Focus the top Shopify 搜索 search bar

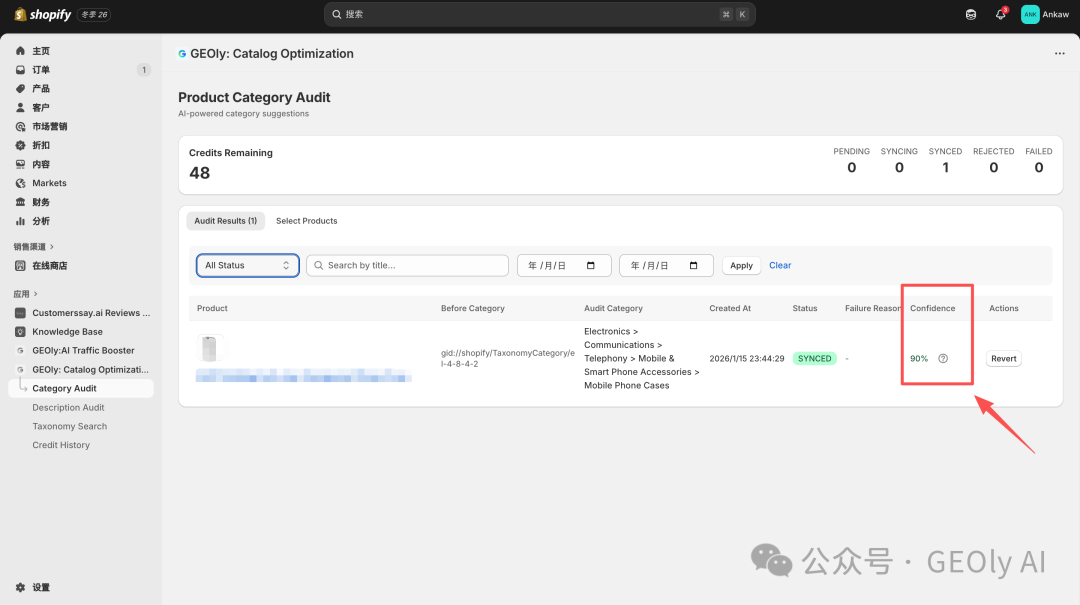coord(539,14)
